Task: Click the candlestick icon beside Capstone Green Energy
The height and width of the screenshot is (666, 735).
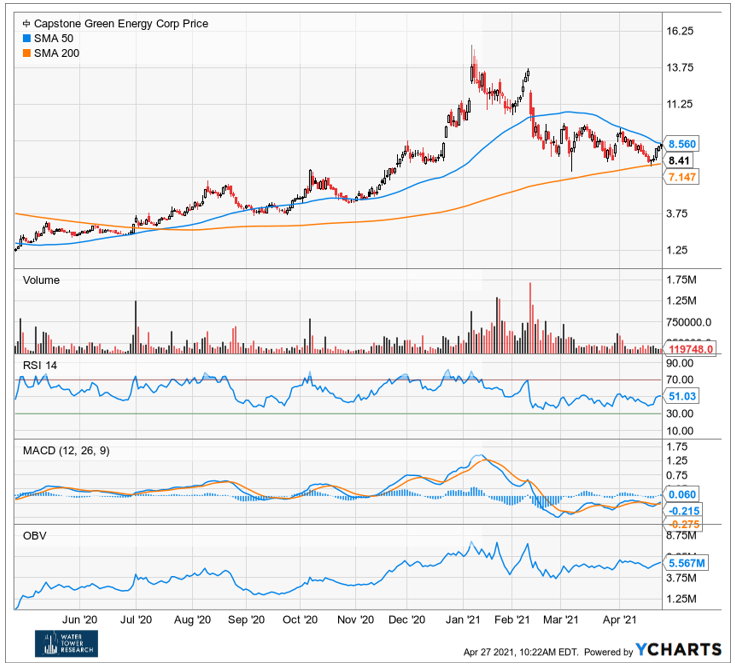Action: click(27, 23)
